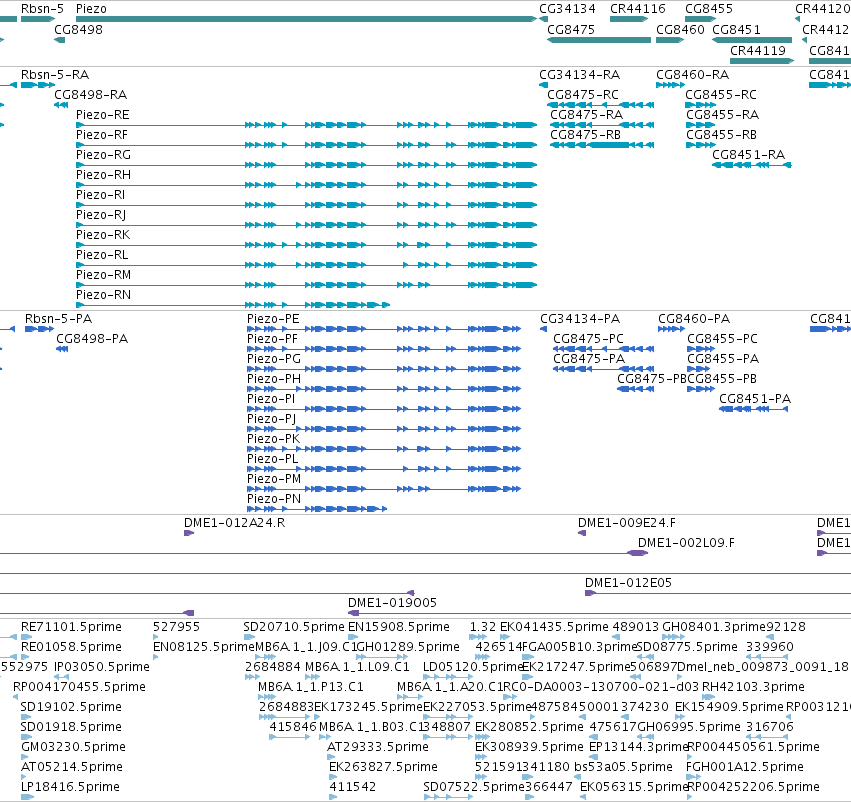Image resolution: width=851 pixels, height=802 pixels.
Task: Click the Rbsn-5-PA protein label
Action: 59,319
